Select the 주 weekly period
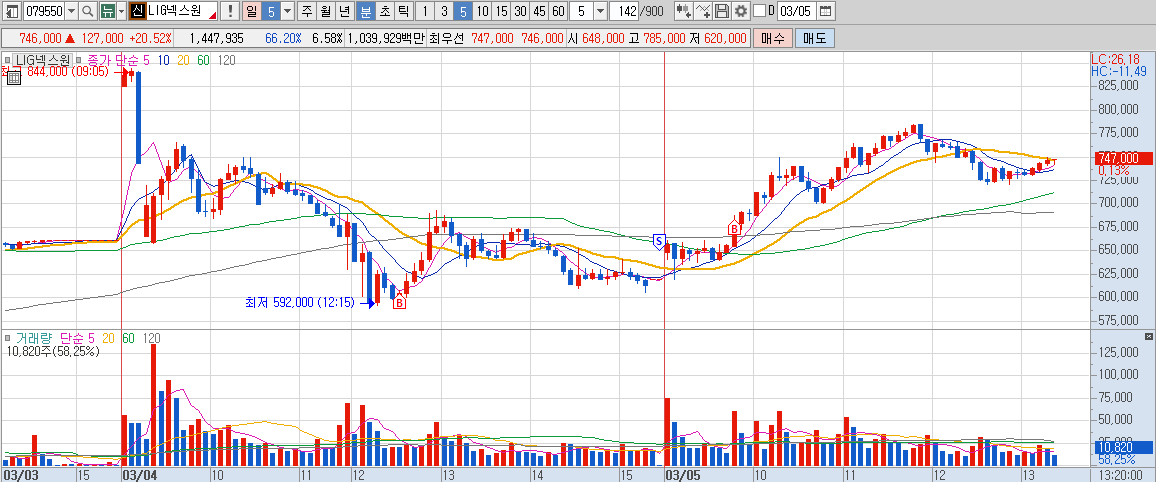1156x482 pixels. (x=307, y=11)
